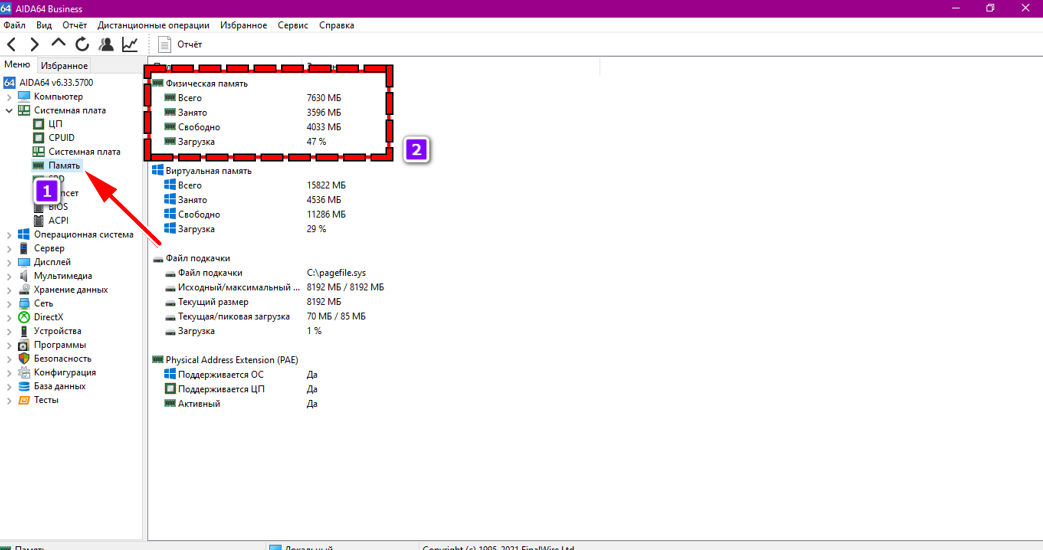Click the Back navigation arrow in toolbar
Screen dimensions: 1043x550
12,45
